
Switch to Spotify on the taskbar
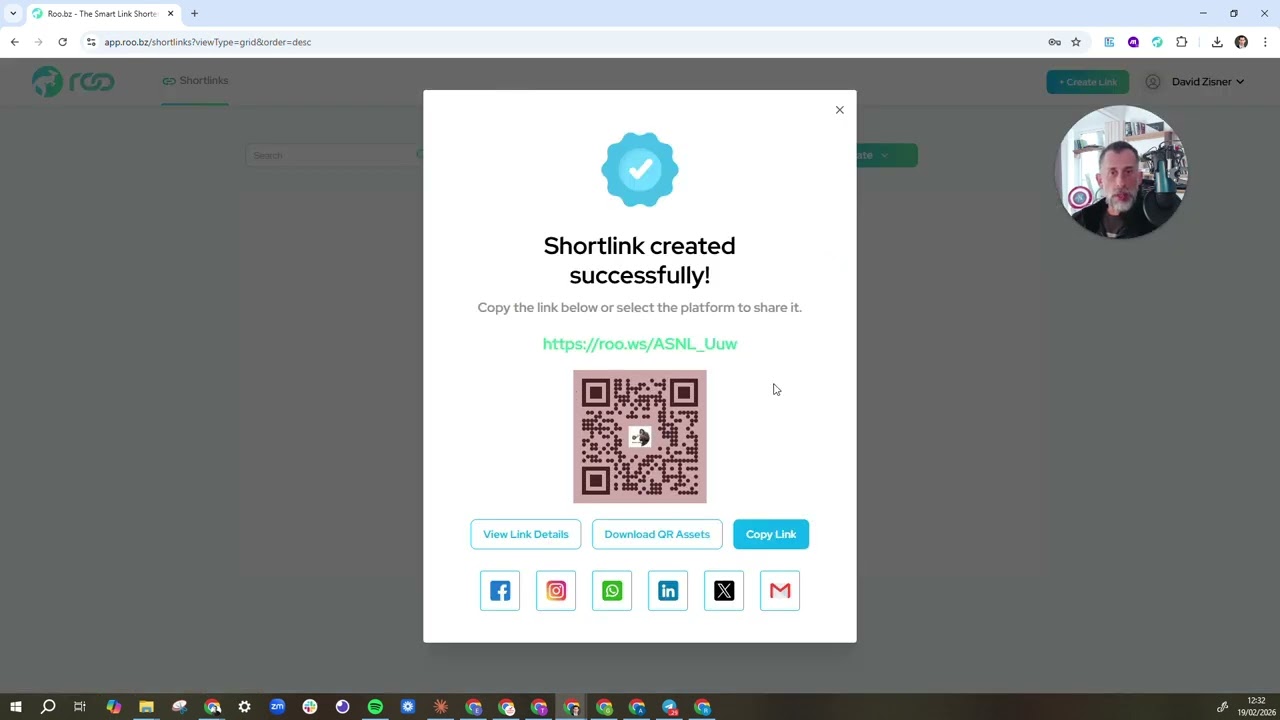pyautogui.click(x=375, y=707)
